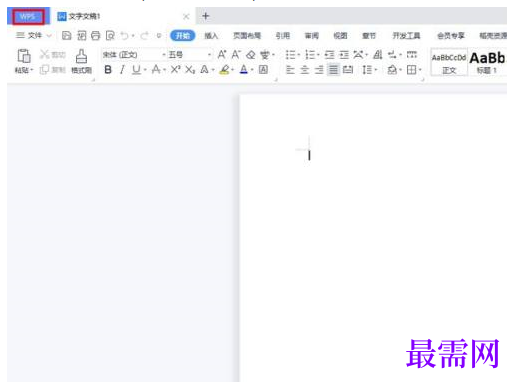
Task: Select the 会员专享 ribbon tab
Action: click(x=451, y=35)
